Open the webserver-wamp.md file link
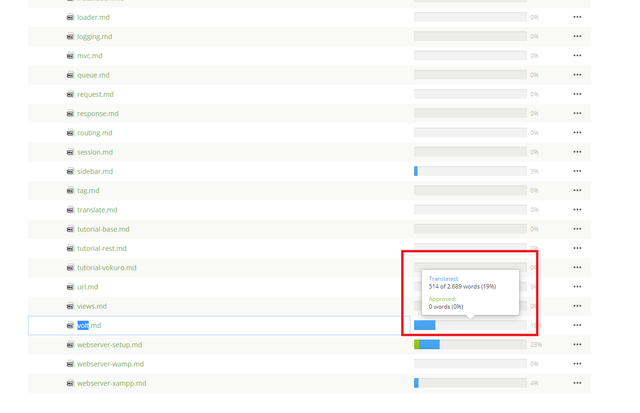The width and height of the screenshot is (640, 413). click(110, 364)
